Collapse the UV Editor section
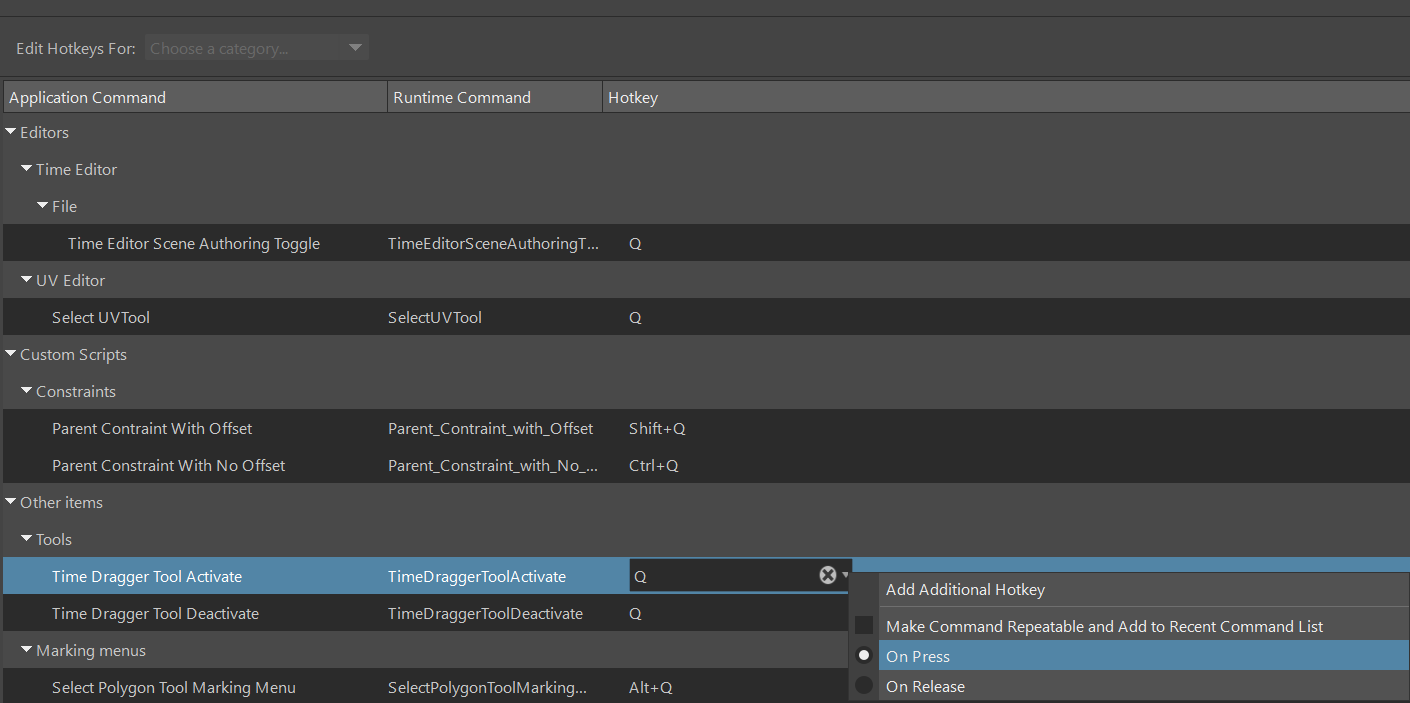 (x=27, y=280)
